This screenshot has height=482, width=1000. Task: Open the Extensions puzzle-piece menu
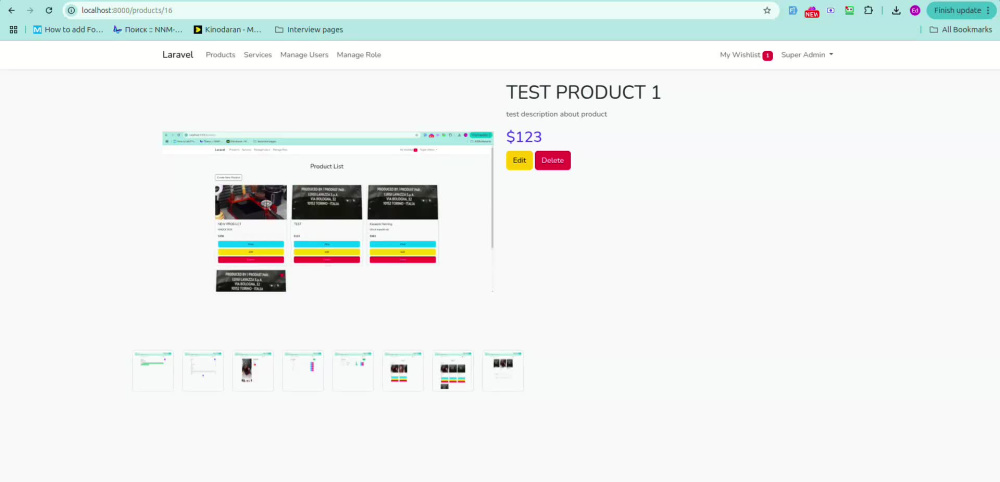pyautogui.click(x=868, y=10)
